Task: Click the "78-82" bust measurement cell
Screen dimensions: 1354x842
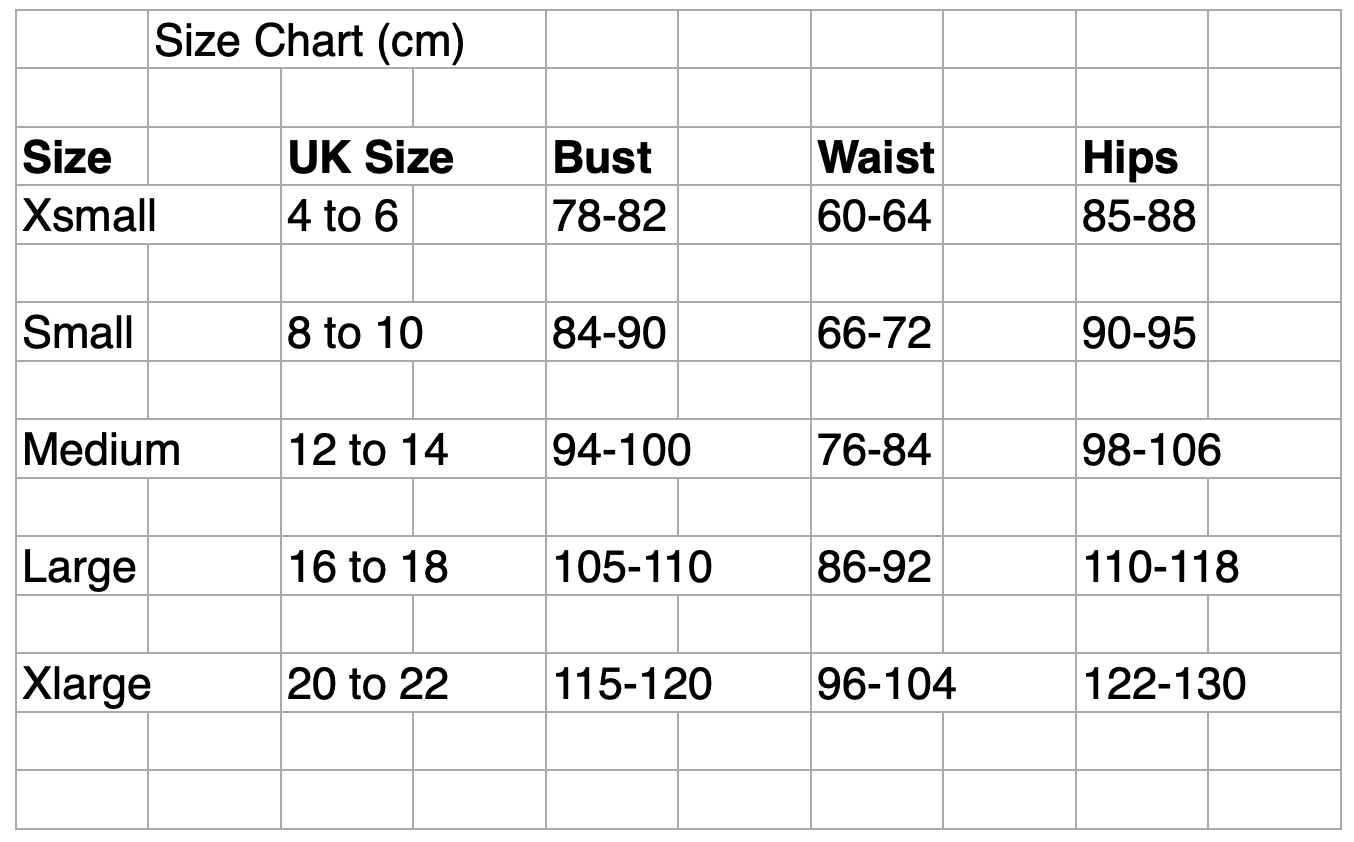Action: pyautogui.click(x=609, y=216)
